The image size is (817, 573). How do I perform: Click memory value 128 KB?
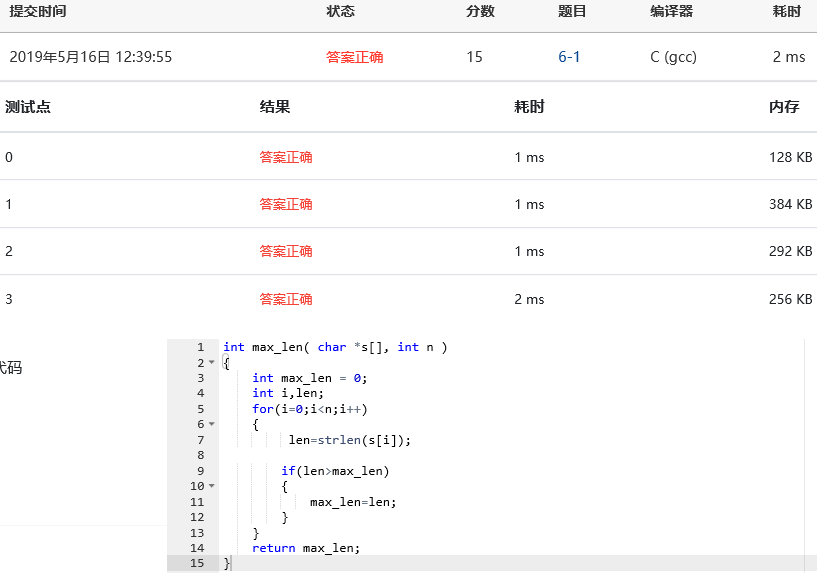790,157
